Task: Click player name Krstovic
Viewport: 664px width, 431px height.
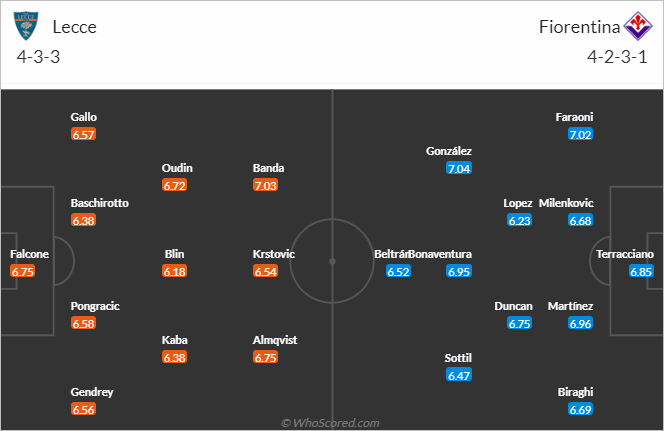Action: (274, 254)
